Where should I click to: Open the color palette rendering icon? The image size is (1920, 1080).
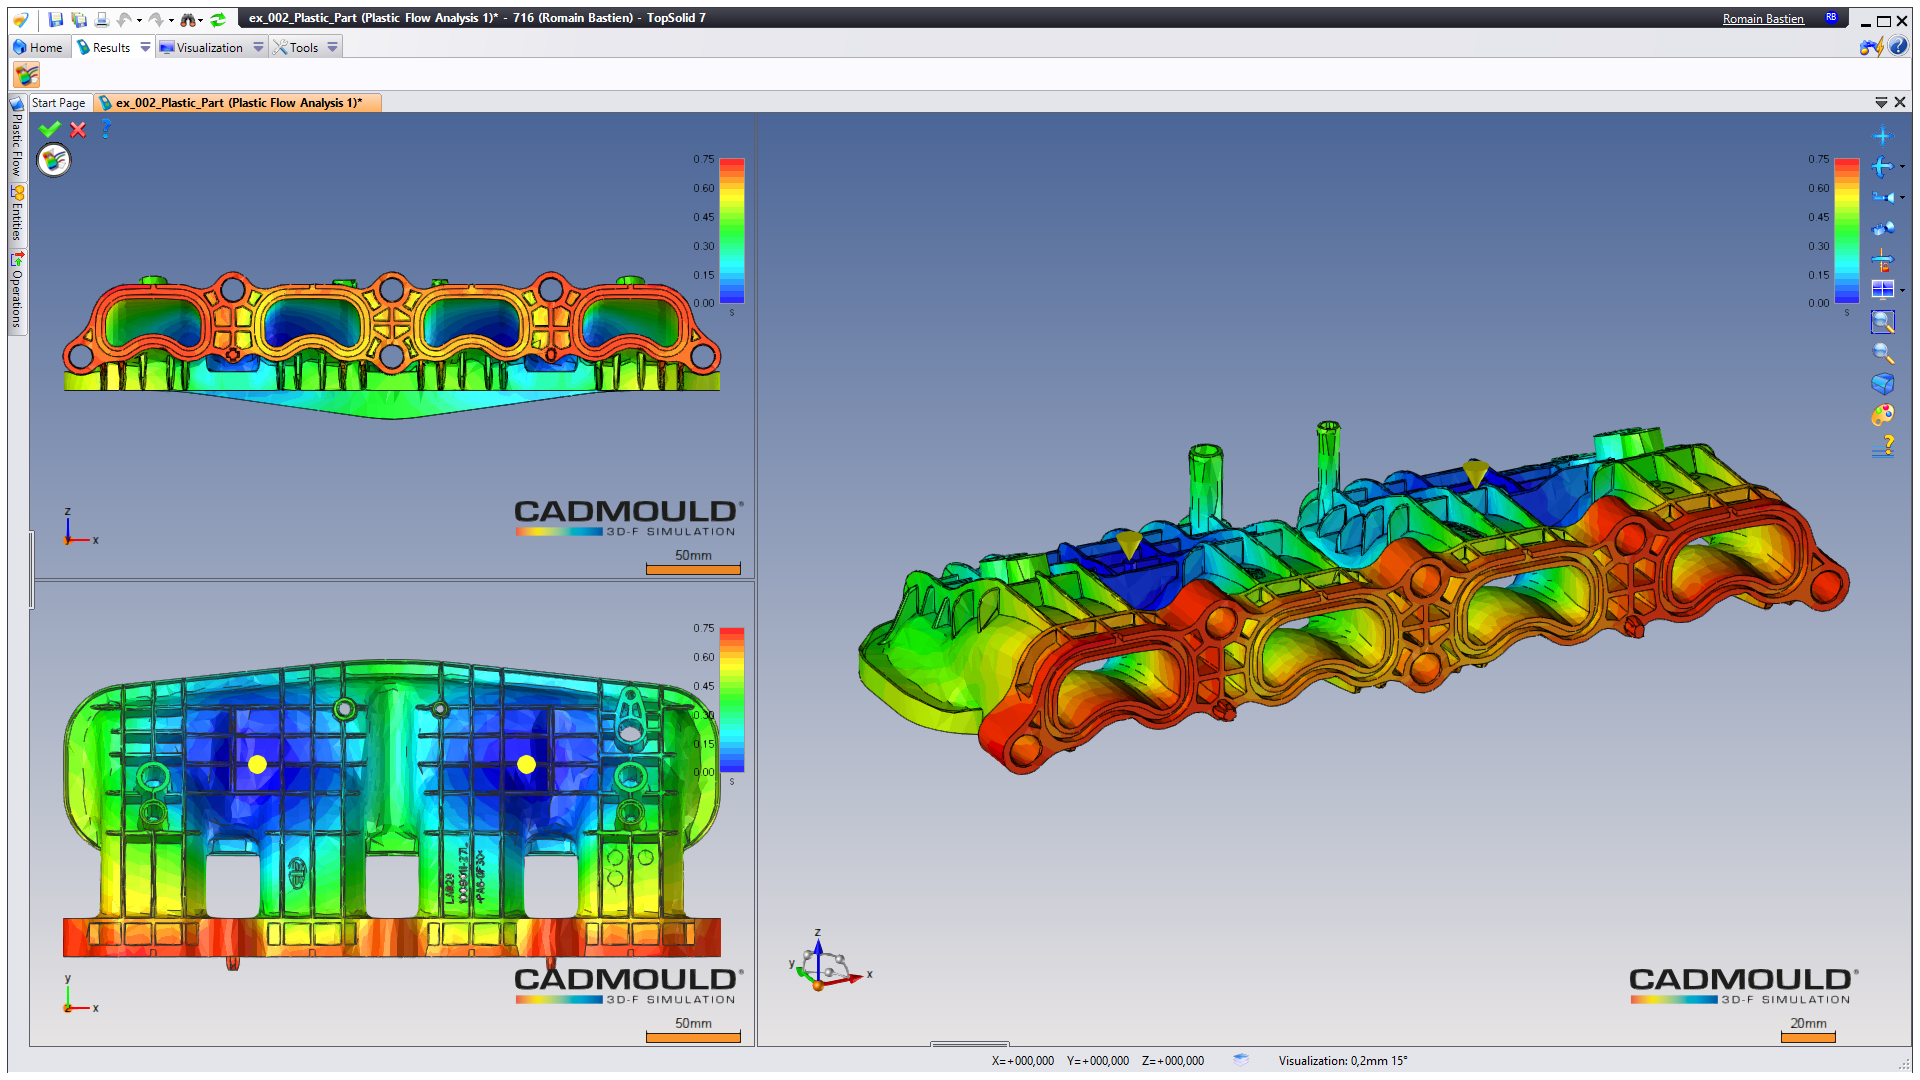1882,414
